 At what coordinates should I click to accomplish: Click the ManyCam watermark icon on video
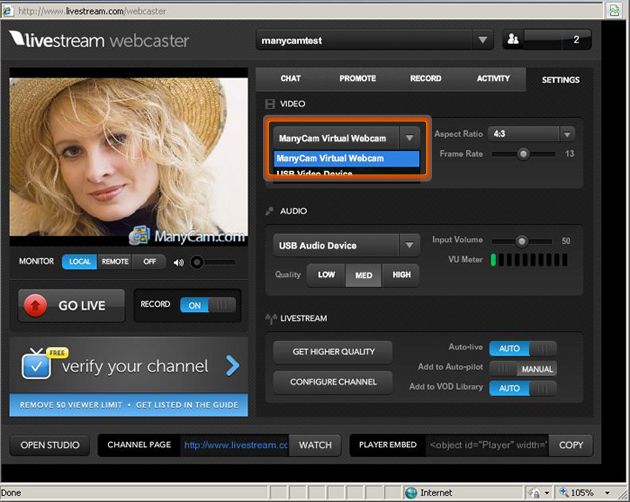[x=139, y=236]
